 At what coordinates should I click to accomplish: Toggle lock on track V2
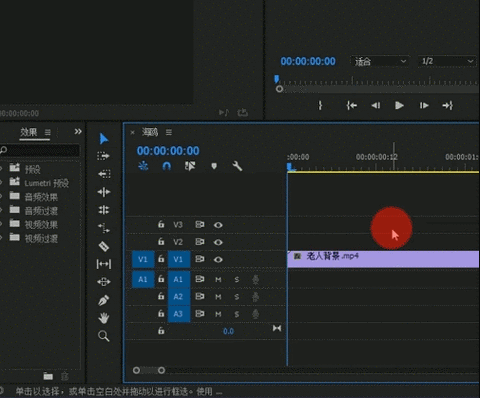pyautogui.click(x=161, y=241)
